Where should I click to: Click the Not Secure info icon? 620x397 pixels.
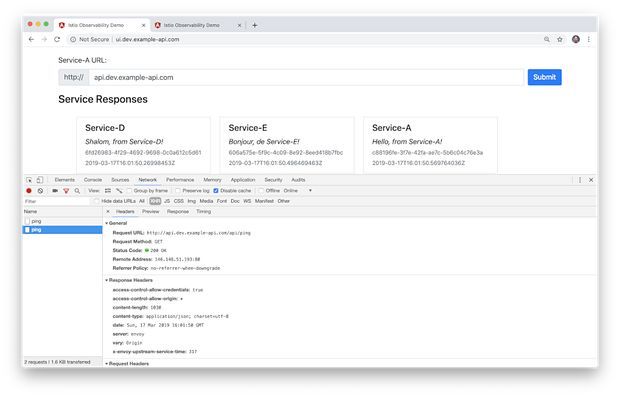point(73,40)
